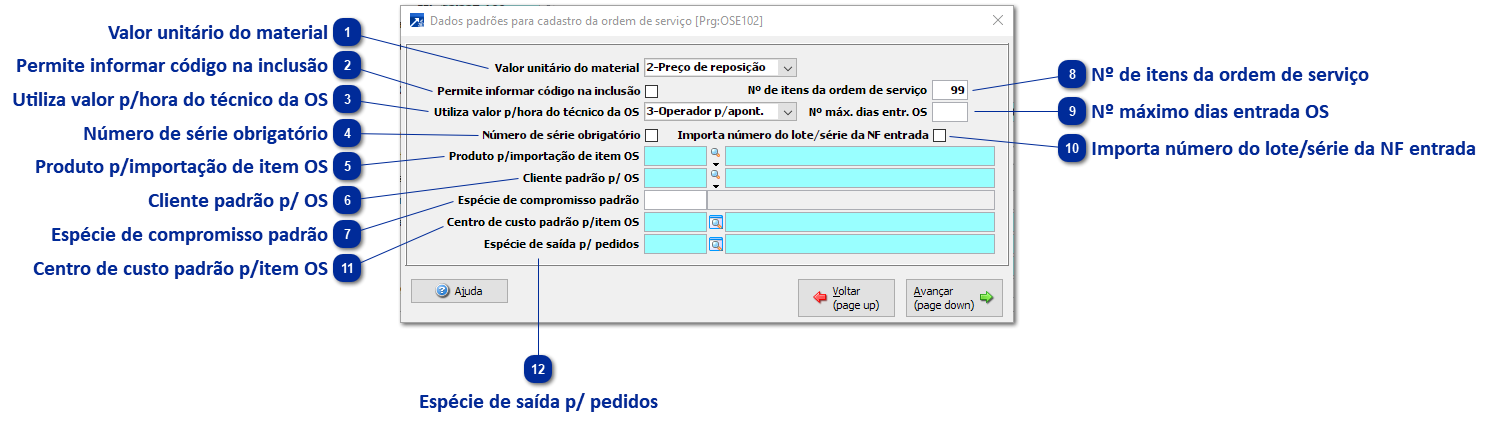Expand Utiliza valor p/hora do técnico dropdown
Viewport: 1492px width, 430px height.
(x=787, y=111)
